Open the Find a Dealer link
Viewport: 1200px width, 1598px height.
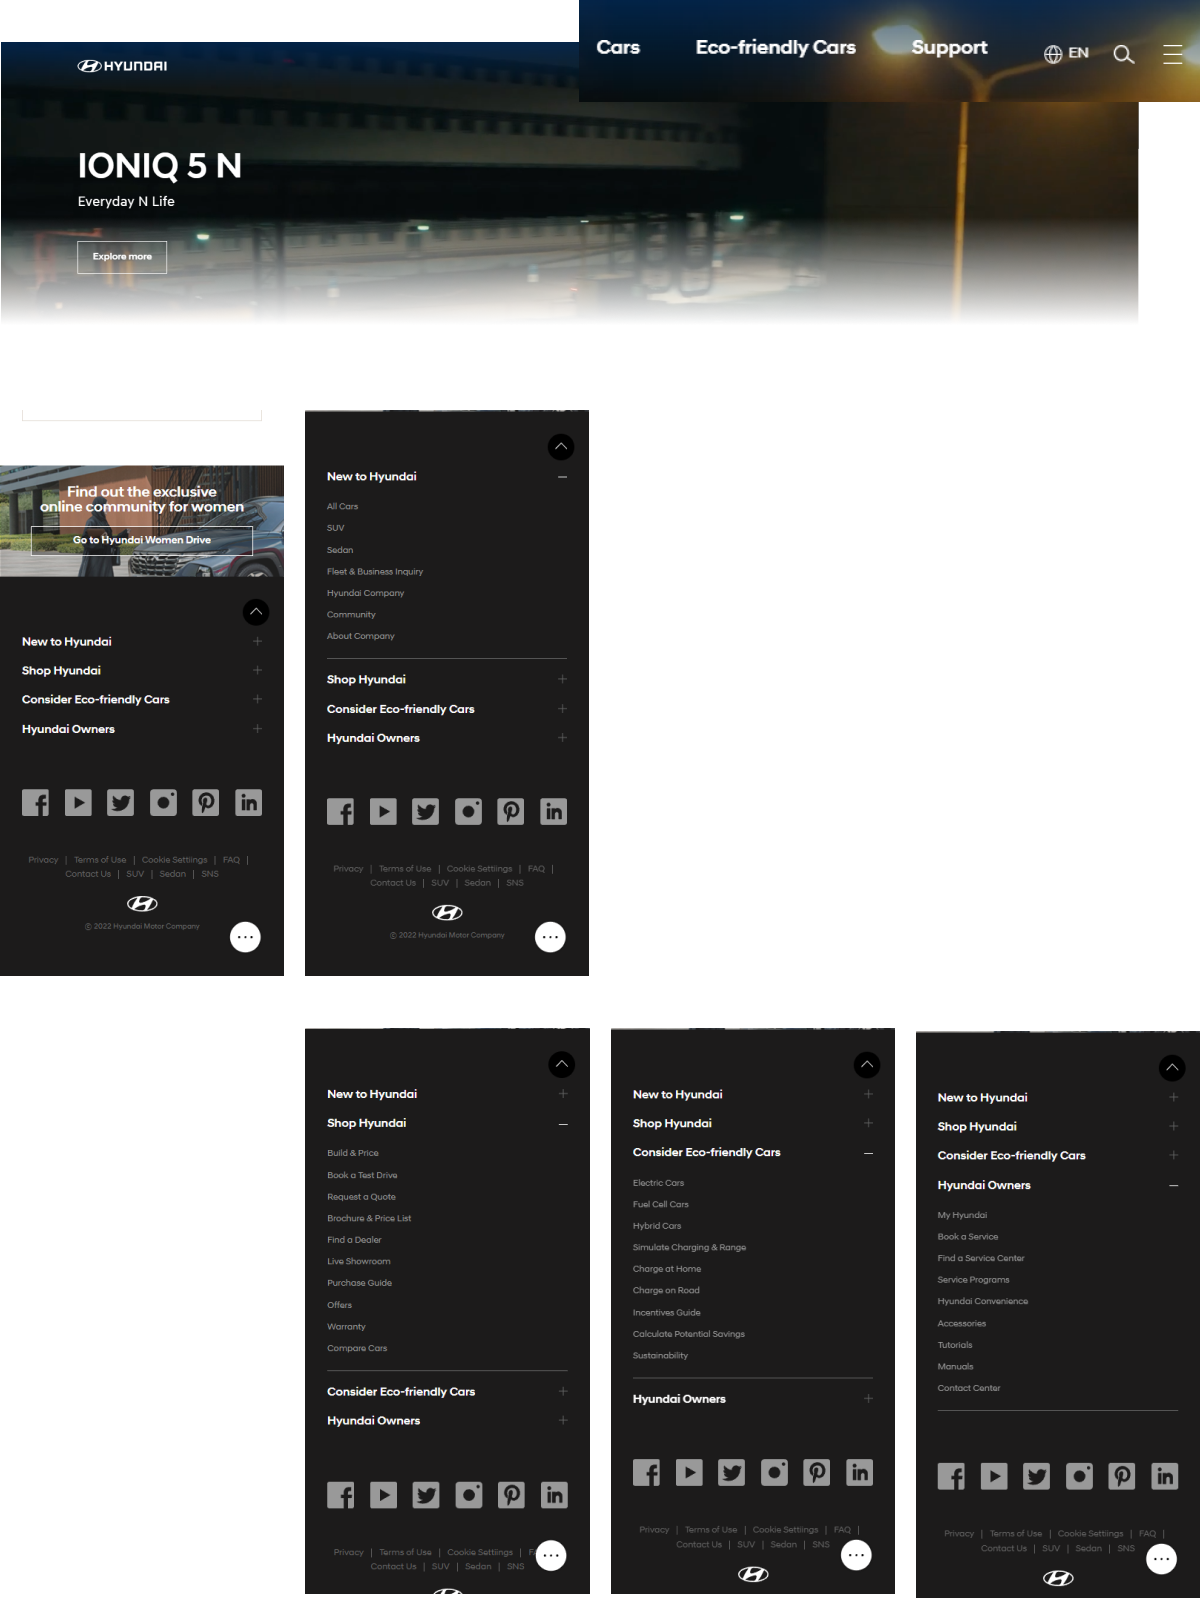point(354,1240)
